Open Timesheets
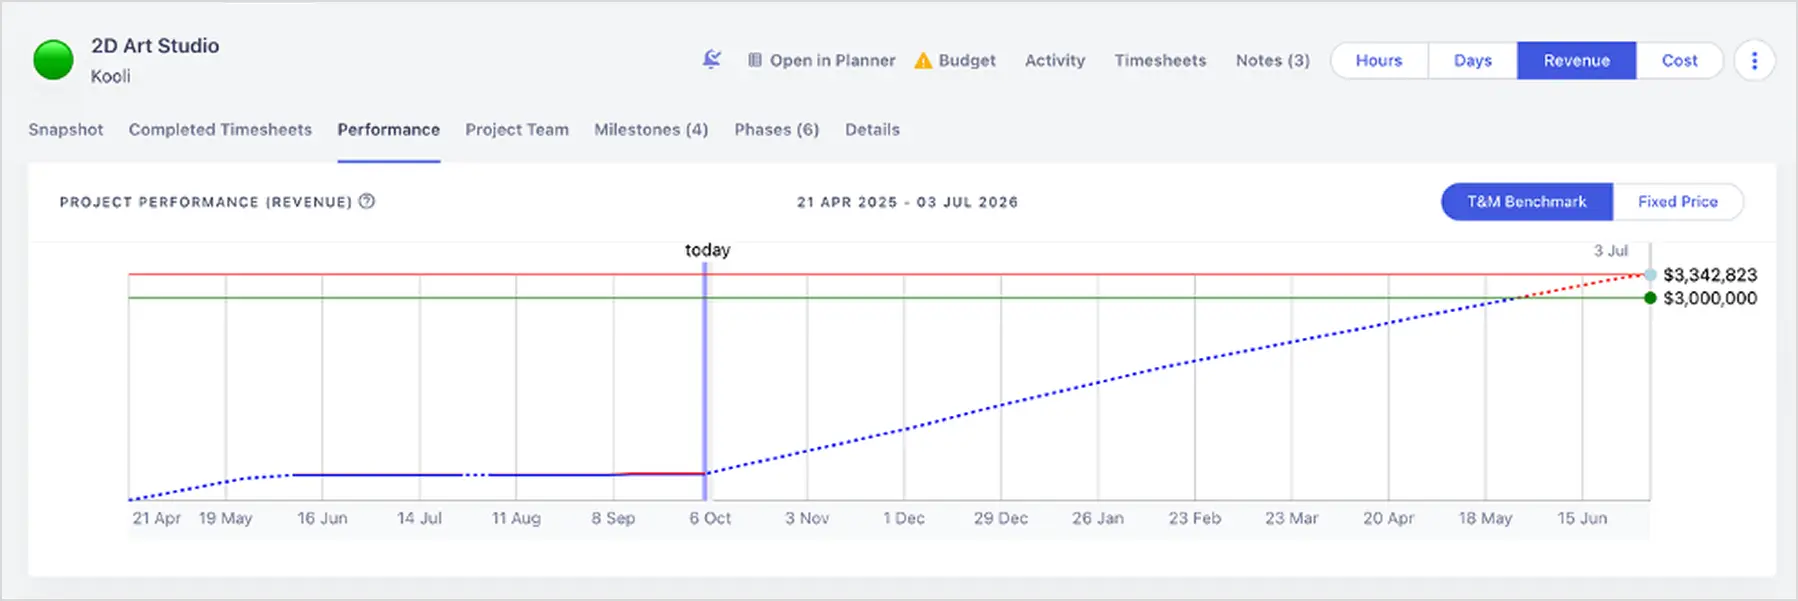 coord(1160,60)
